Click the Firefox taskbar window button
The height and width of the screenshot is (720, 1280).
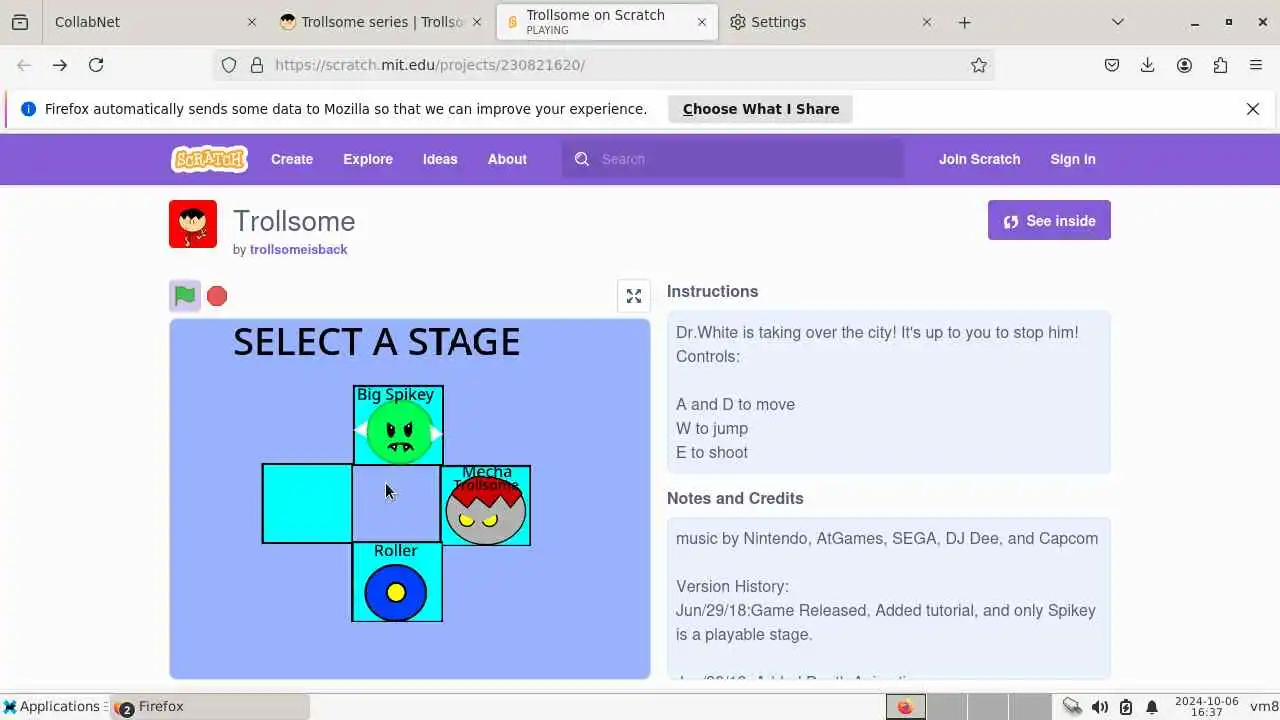click(210, 706)
